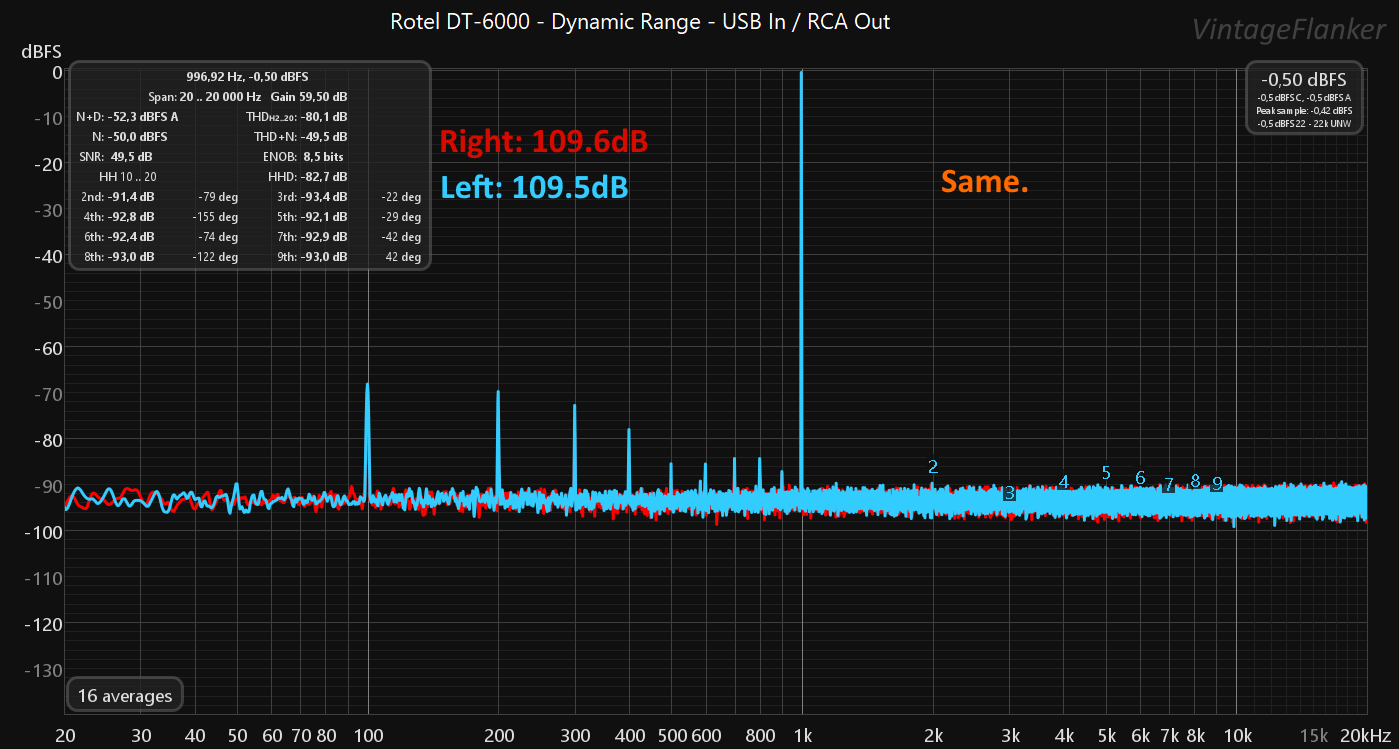
Task: Click harmonic marker 6 on the graph
Action: [1140, 478]
